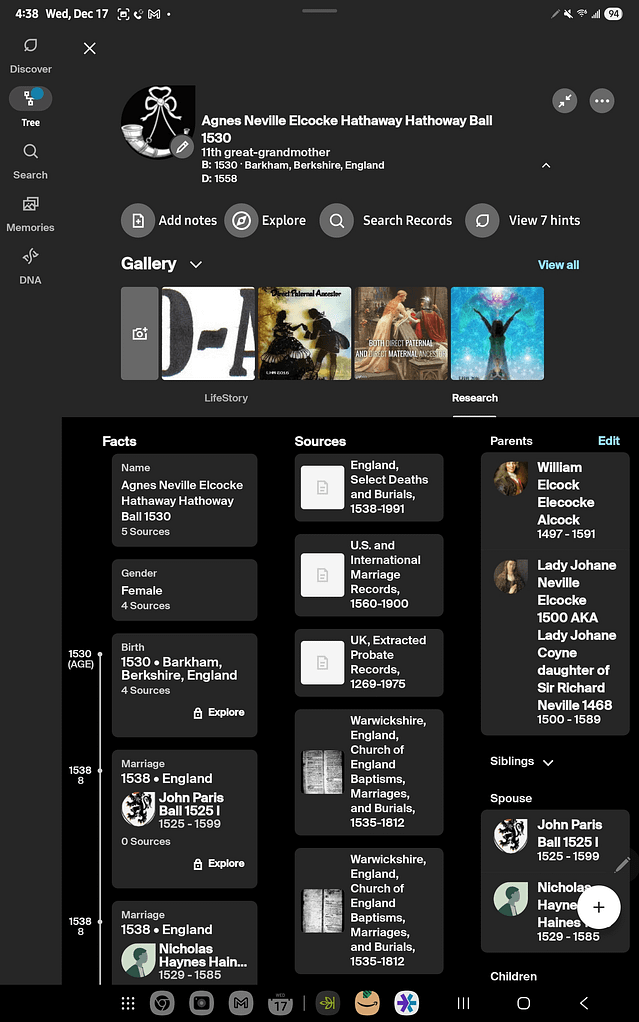
Task: Tap the 1530 birth timeline marker
Action: (100, 654)
